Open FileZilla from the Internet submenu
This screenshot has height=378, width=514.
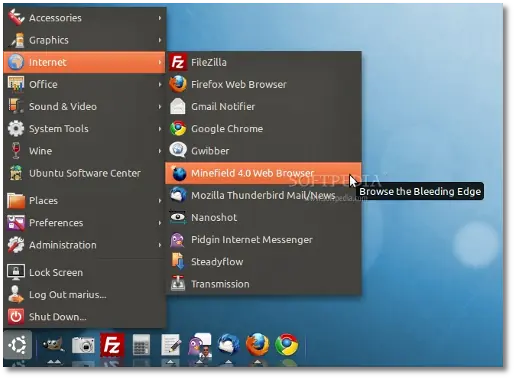tap(263, 62)
